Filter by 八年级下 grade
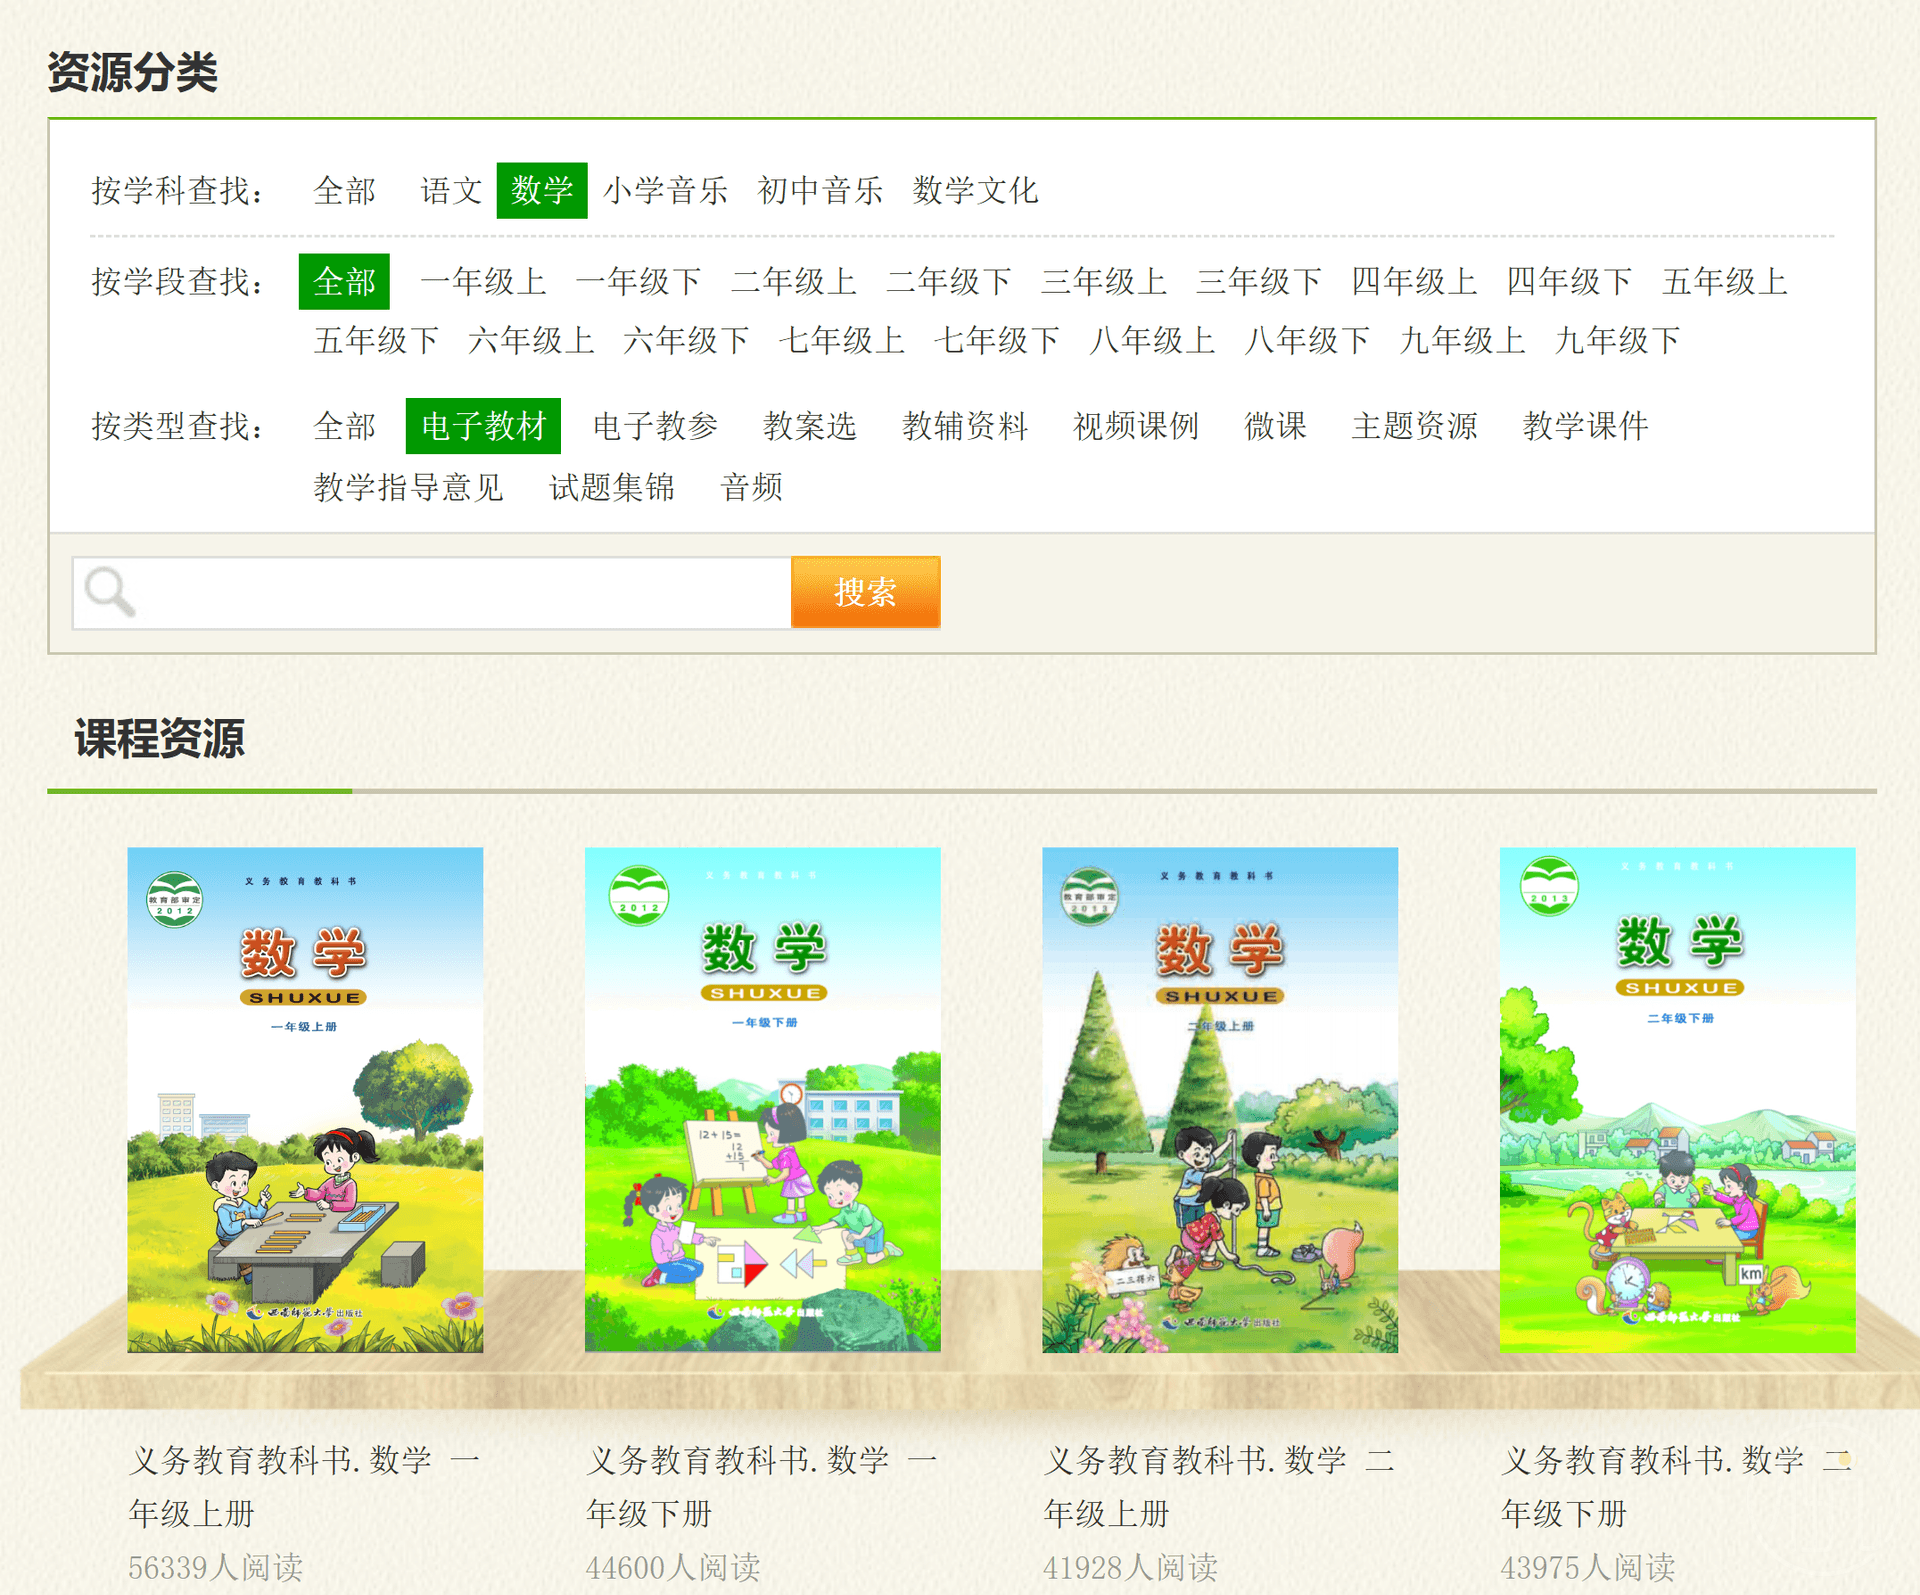Viewport: 1920px width, 1595px height. click(1306, 340)
